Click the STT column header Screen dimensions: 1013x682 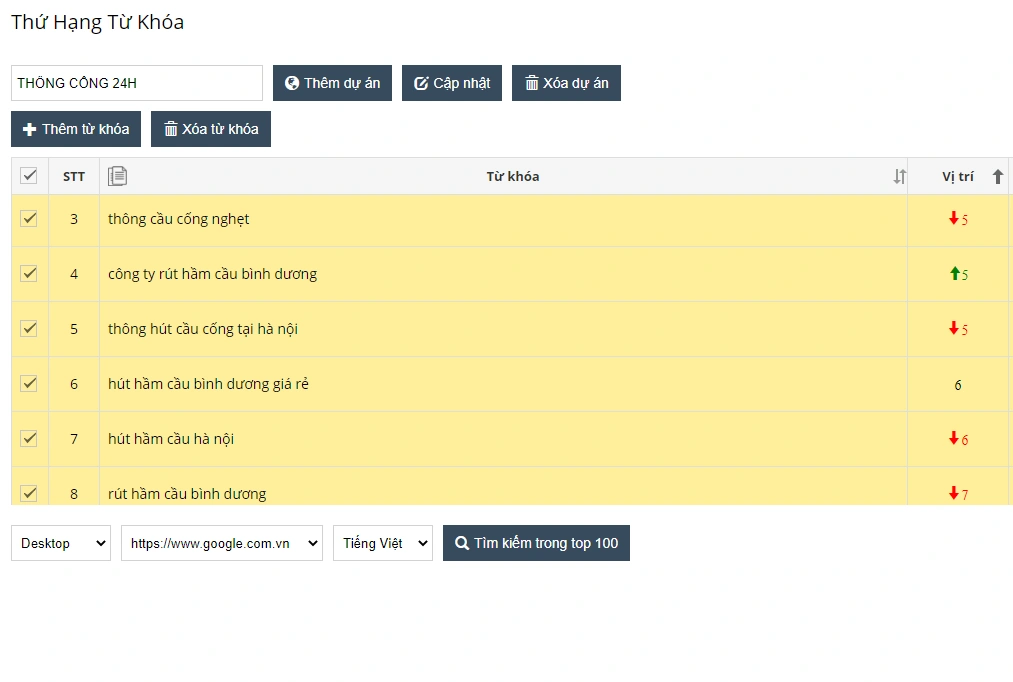point(74,177)
